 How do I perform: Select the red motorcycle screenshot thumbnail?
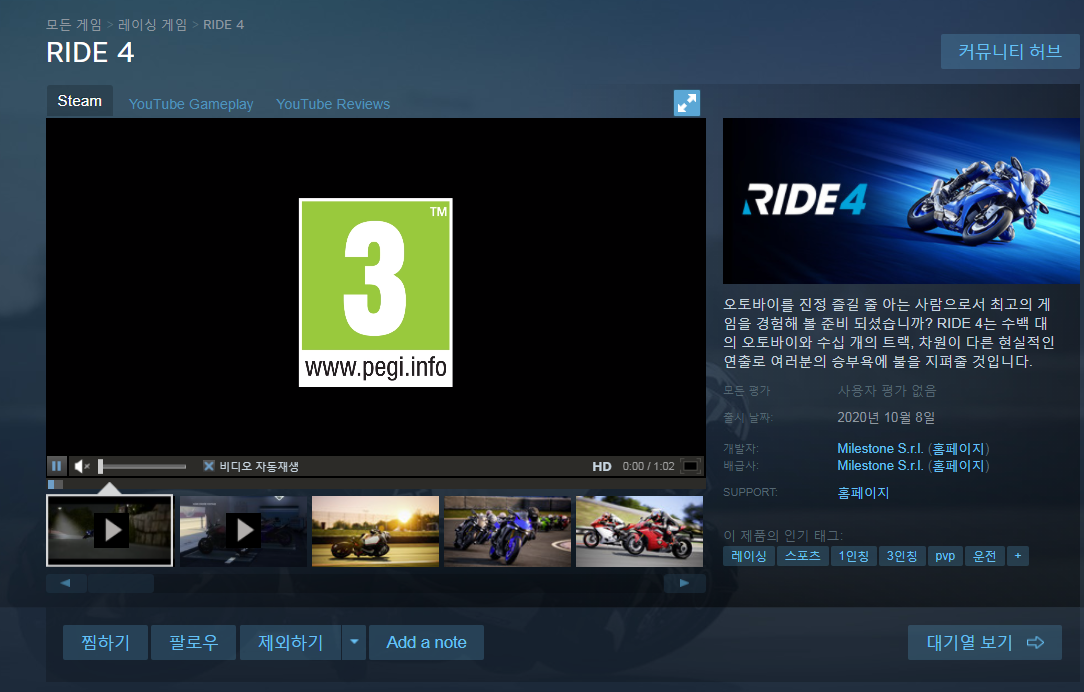click(x=639, y=531)
